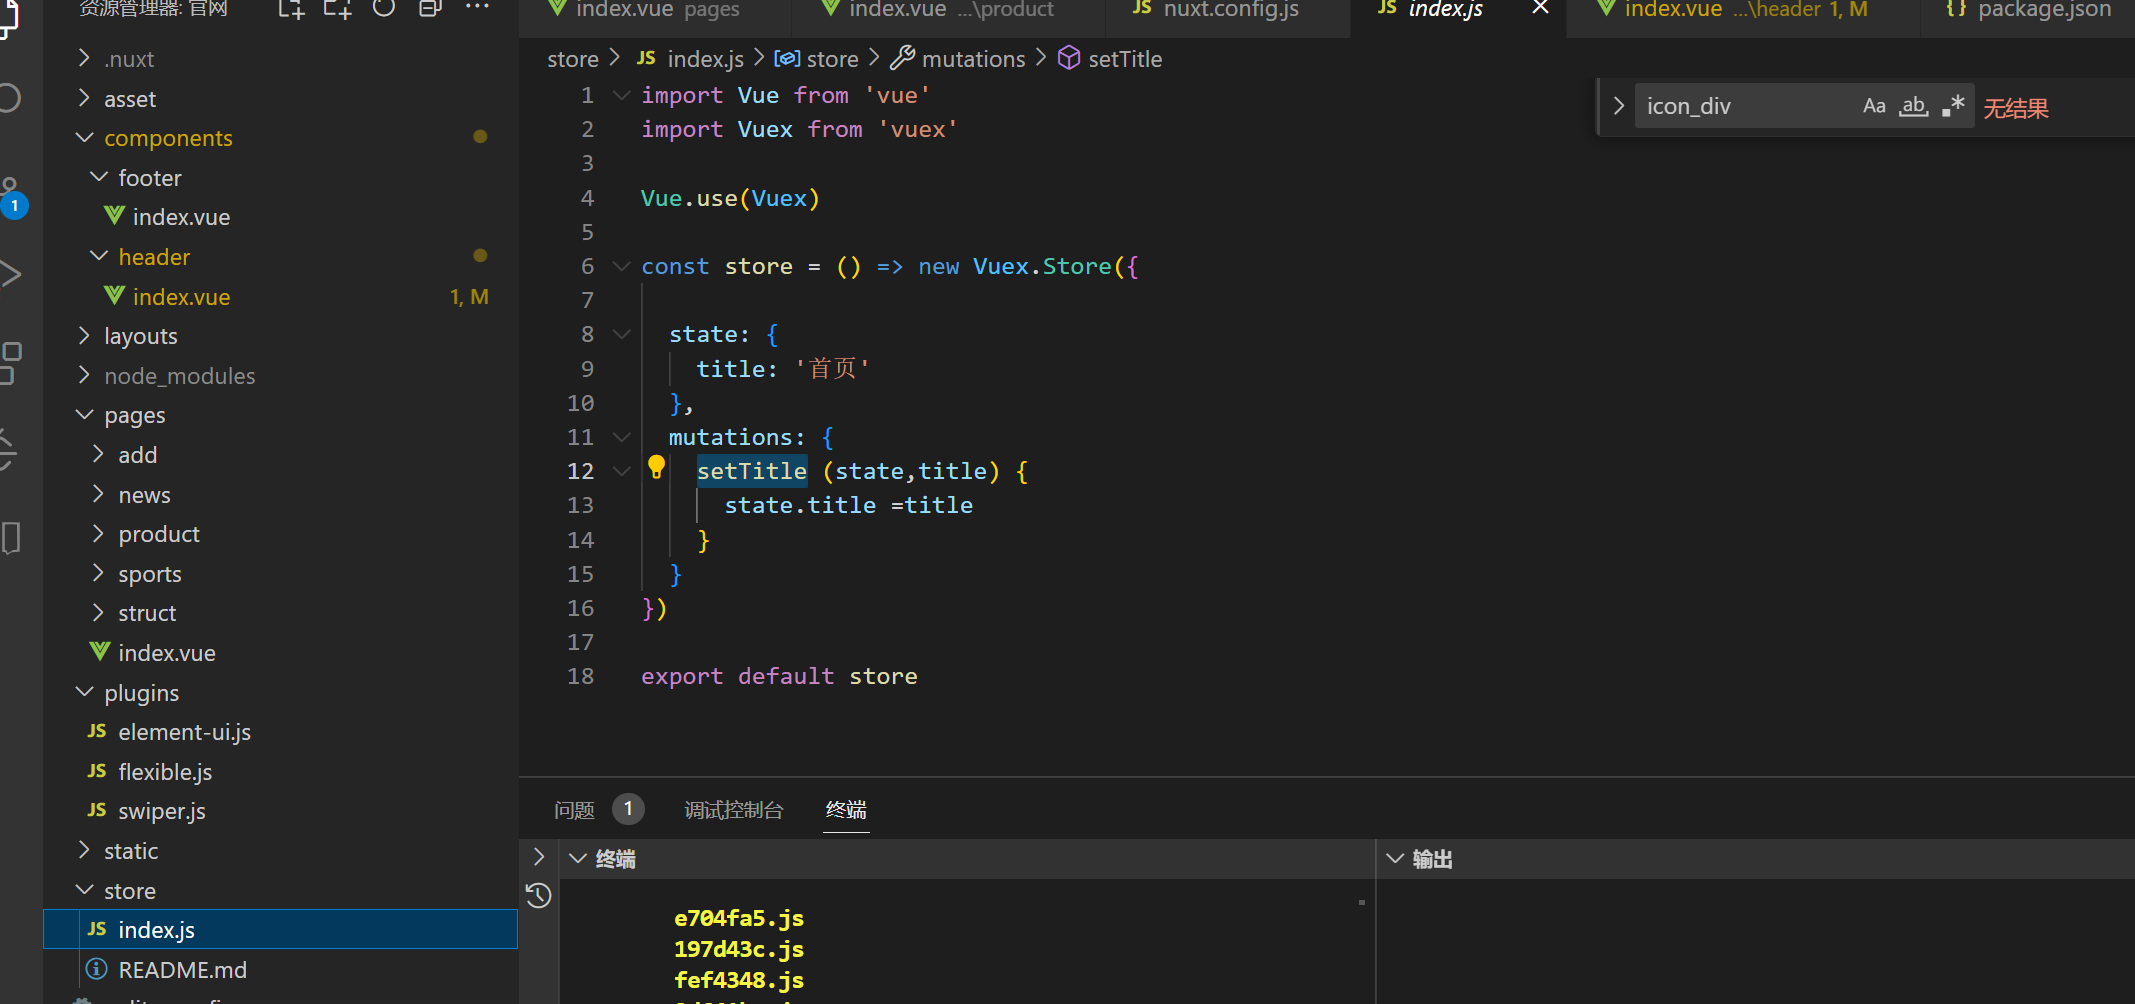Switch to the 问题 panel tab
Screen dimensions: 2135x1004
click(x=574, y=810)
